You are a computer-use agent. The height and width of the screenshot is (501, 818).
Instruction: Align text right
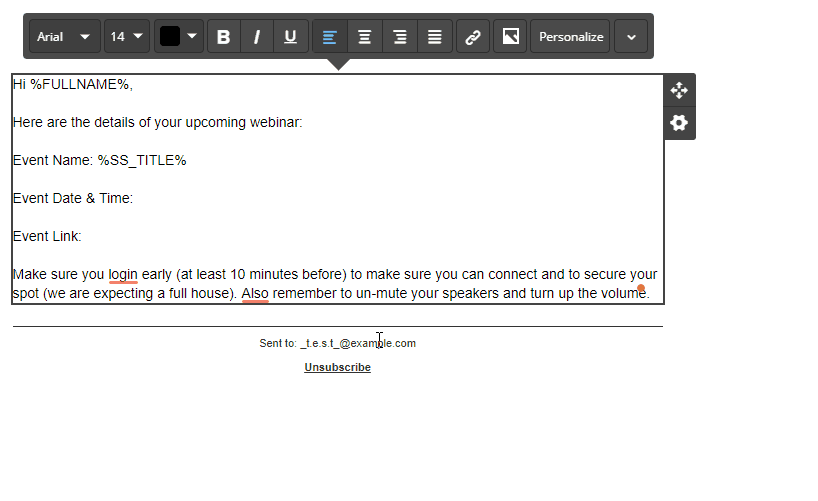(400, 37)
